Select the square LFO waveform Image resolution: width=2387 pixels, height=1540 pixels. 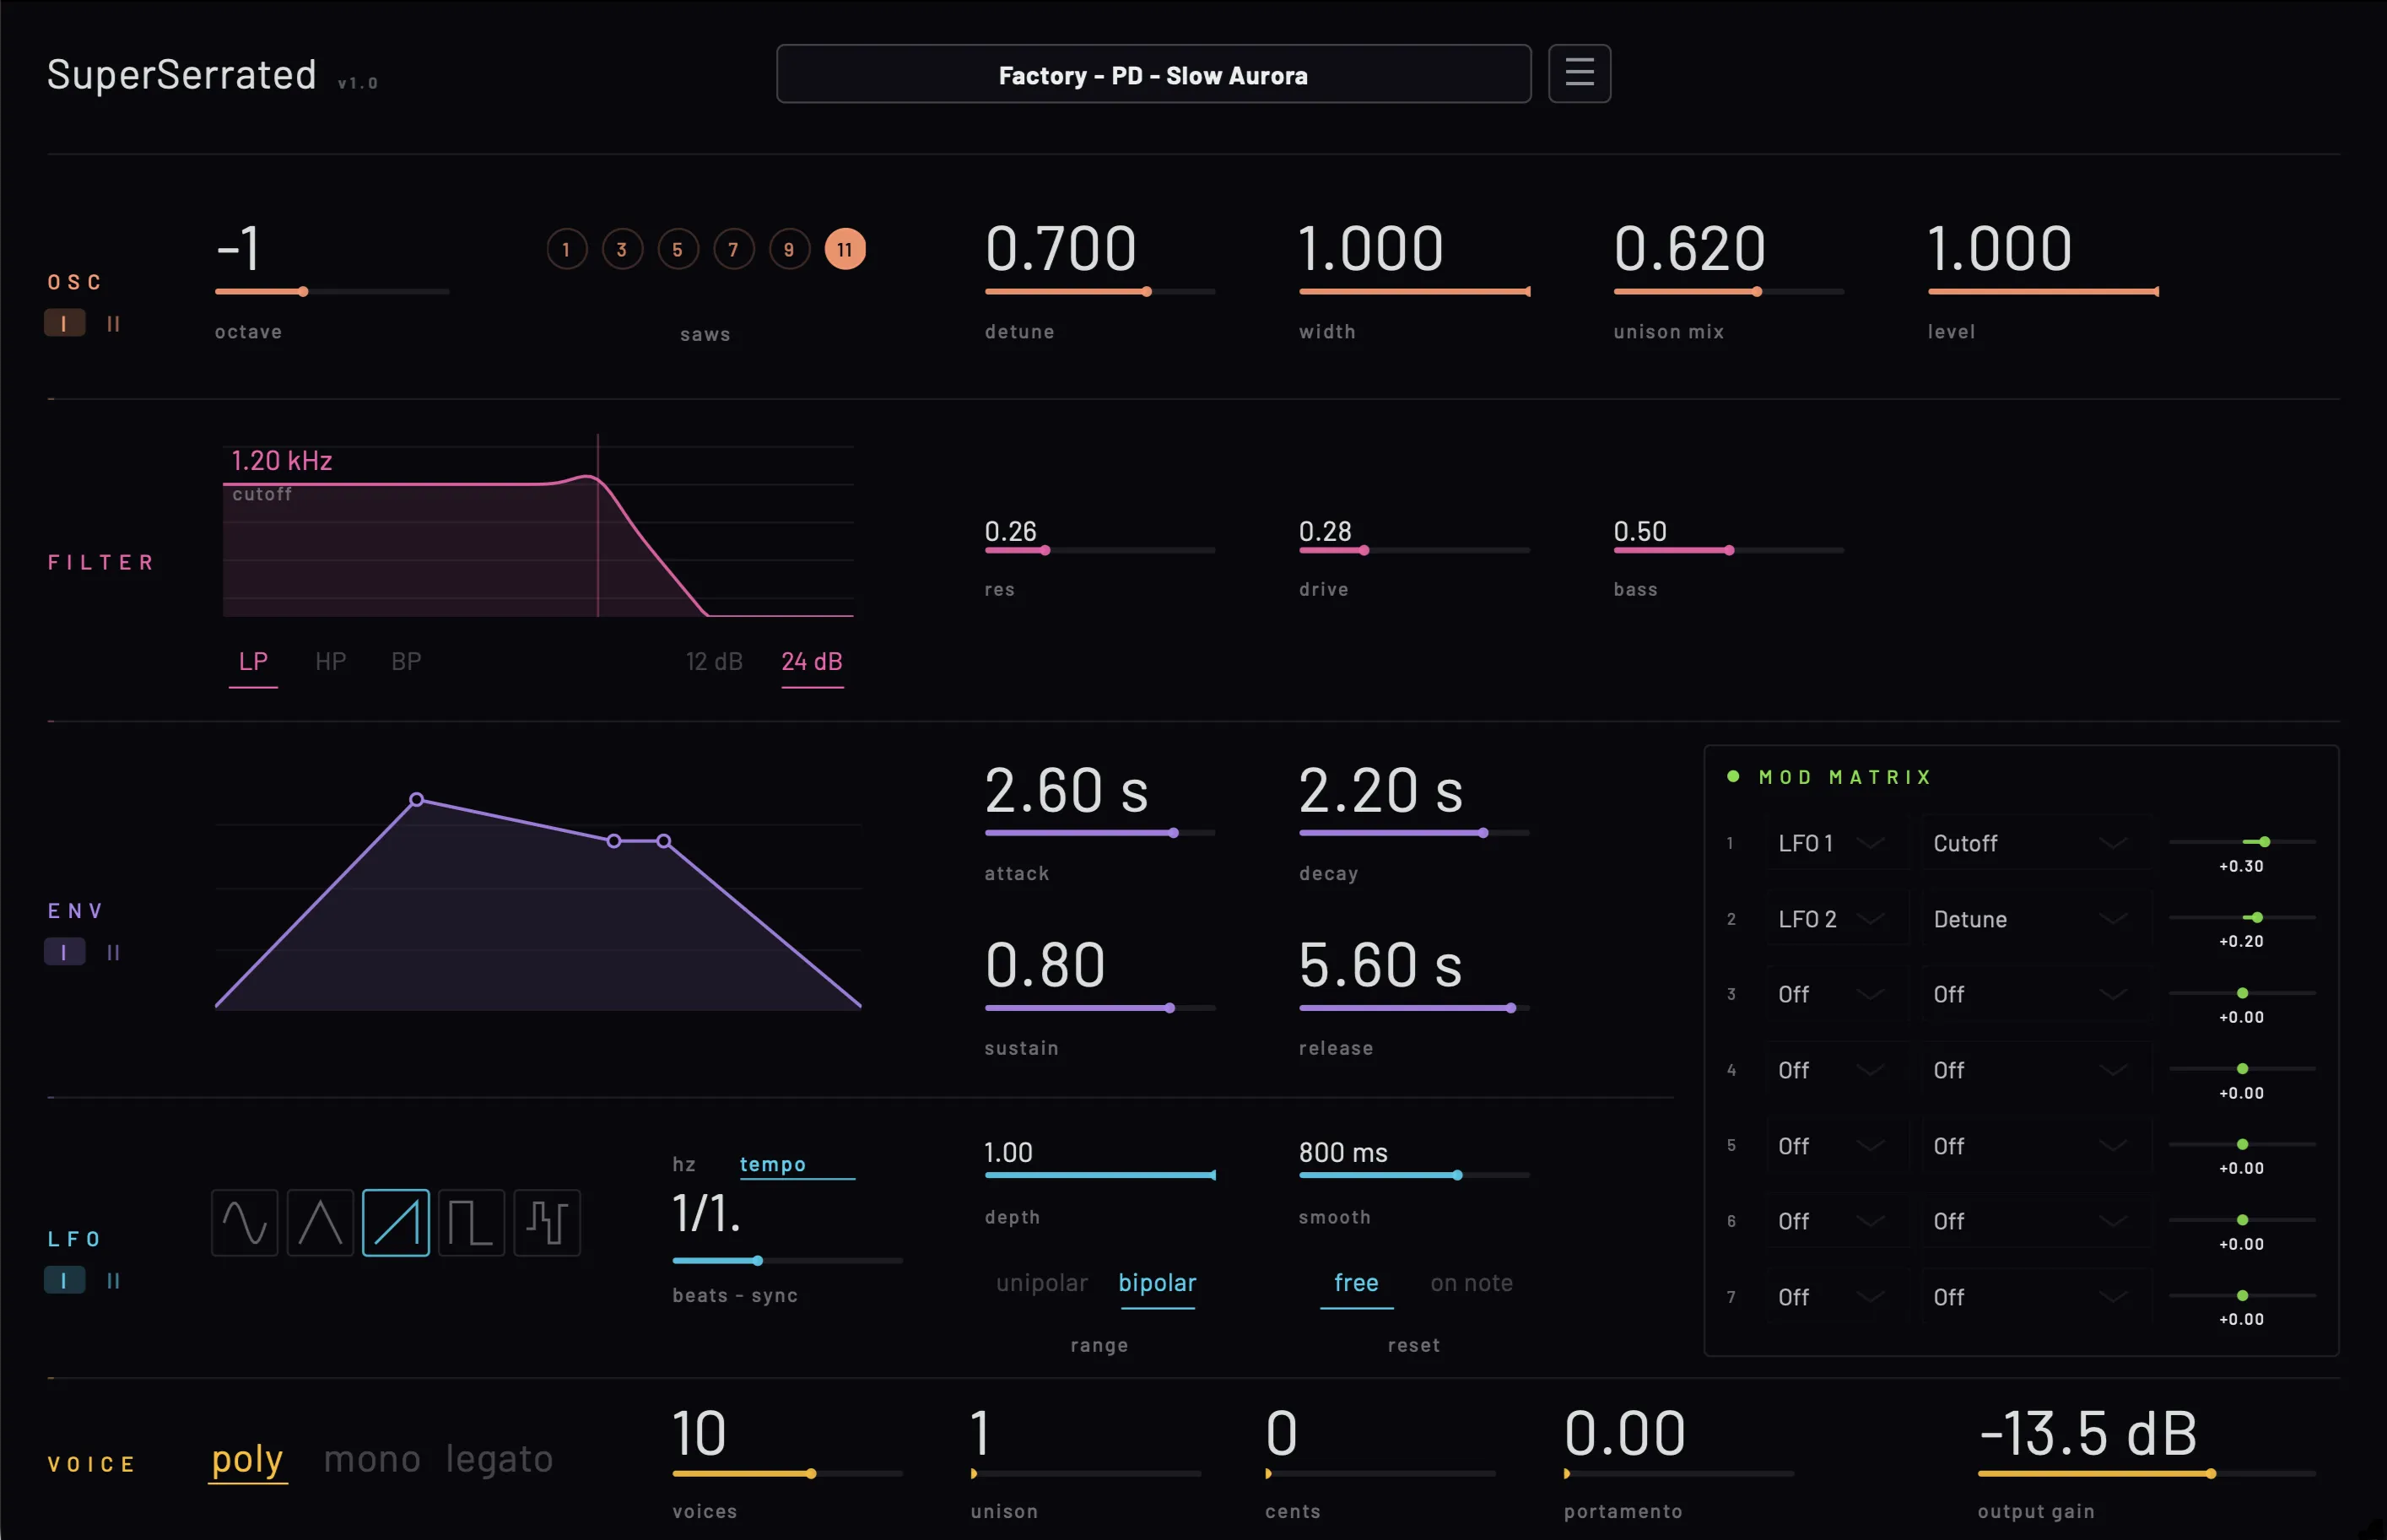click(x=471, y=1222)
